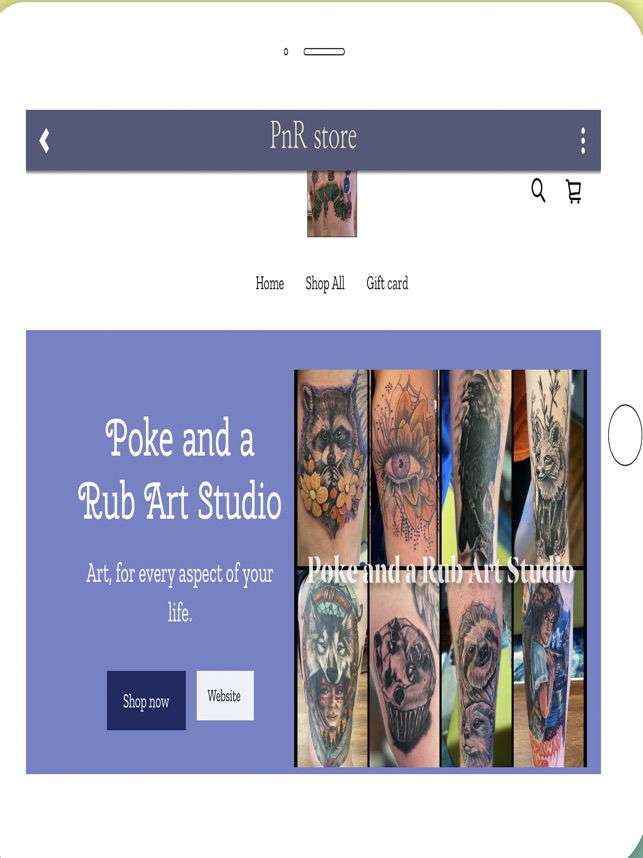Viewport: 643px width, 858px height.
Task: View the shopping cart
Action: point(574,192)
